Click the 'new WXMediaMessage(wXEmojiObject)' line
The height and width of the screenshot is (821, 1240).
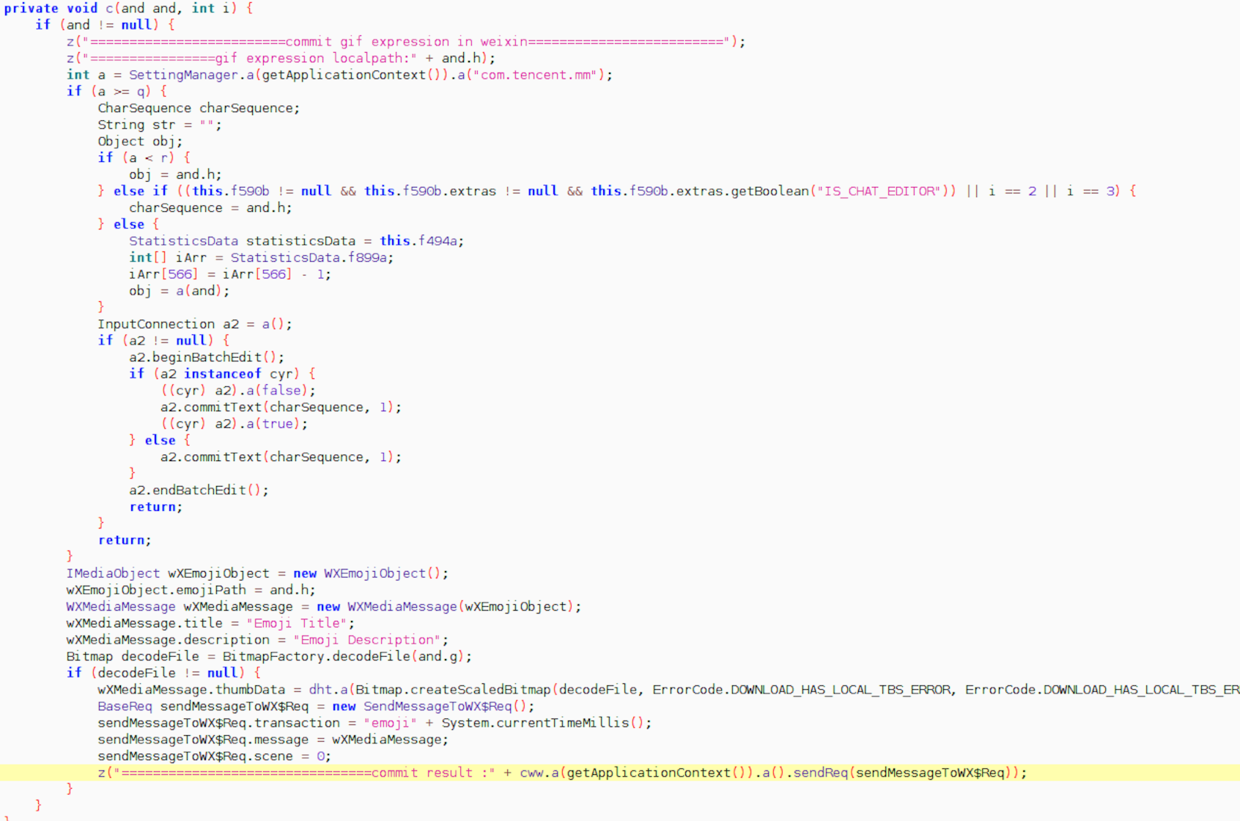pos(324,607)
